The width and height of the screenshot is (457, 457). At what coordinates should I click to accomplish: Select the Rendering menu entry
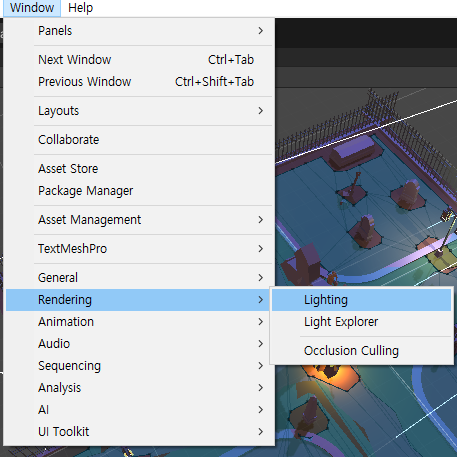[139, 300]
